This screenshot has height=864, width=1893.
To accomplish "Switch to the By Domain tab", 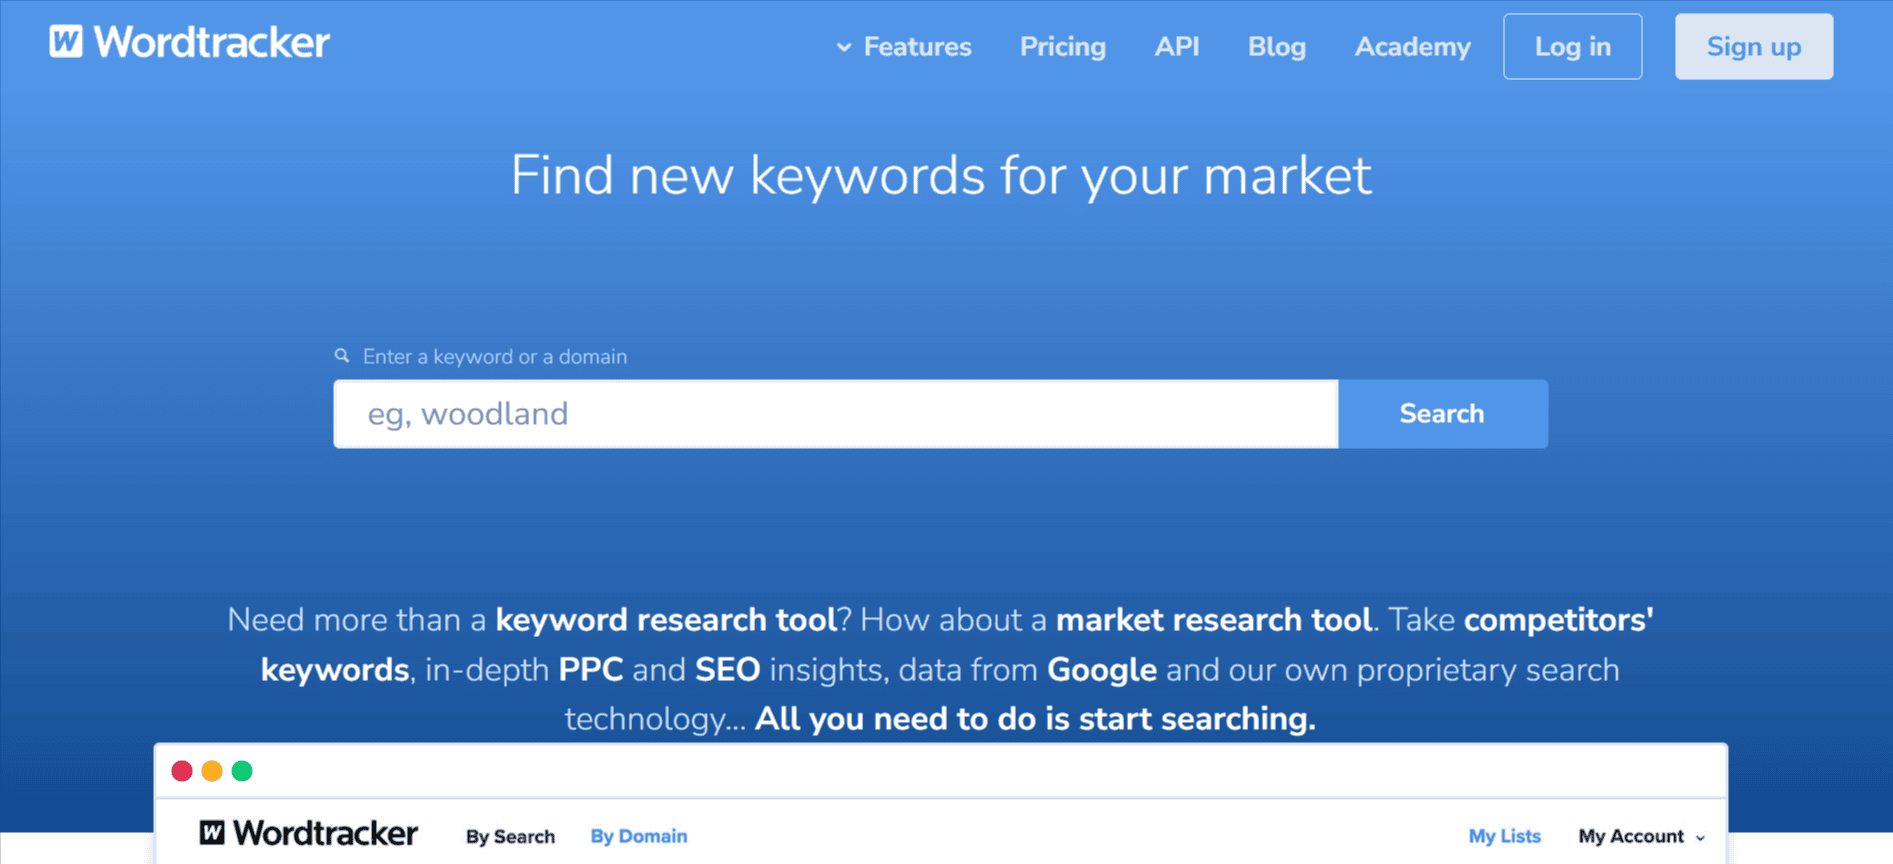I will coord(638,836).
